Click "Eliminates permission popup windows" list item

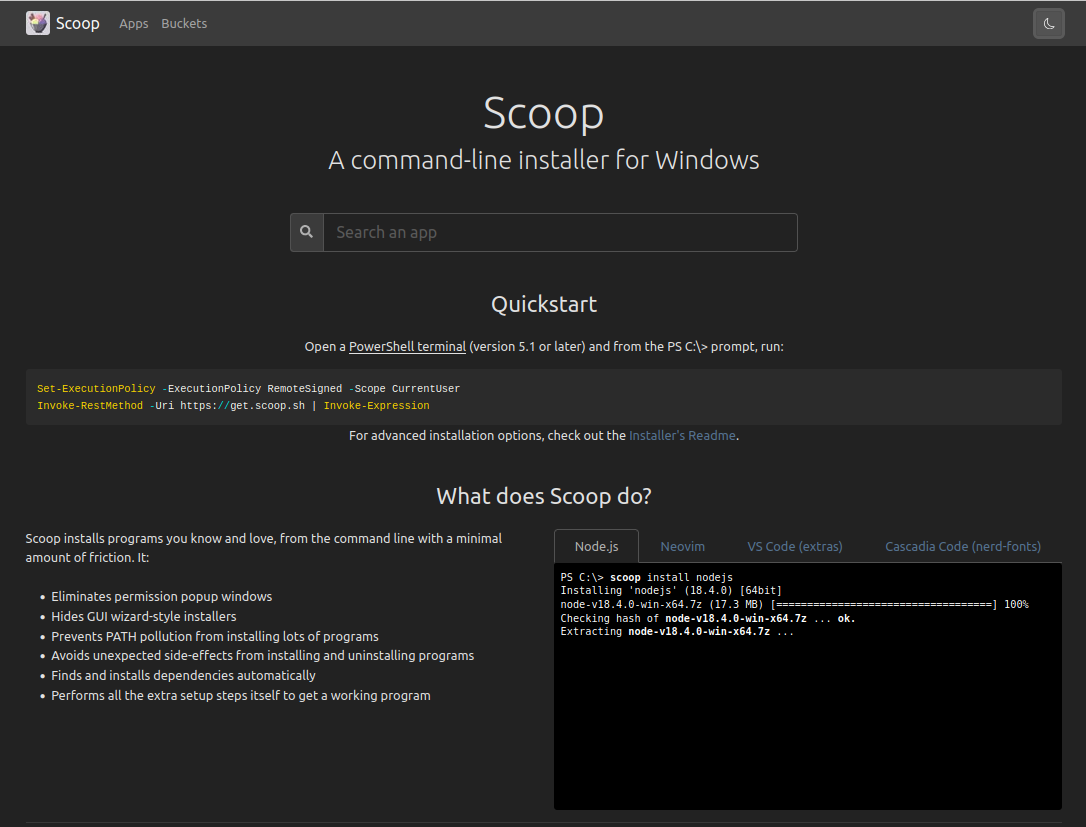[x=161, y=596]
